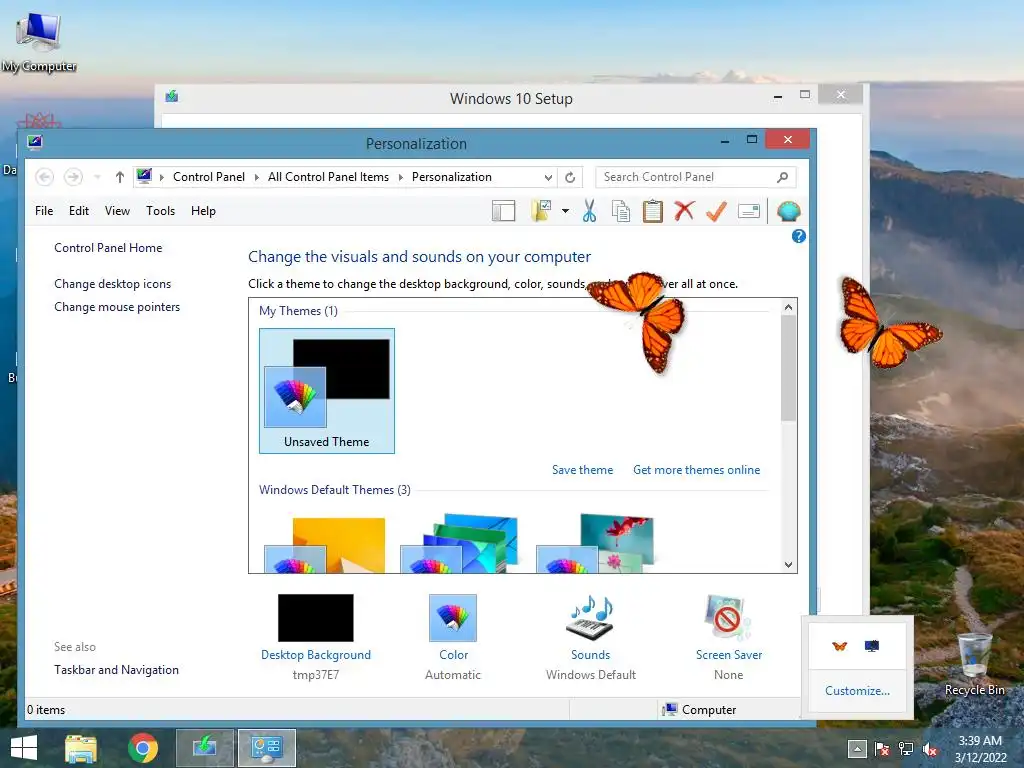Toggle the preview pane layout icon
The image size is (1024, 768).
tap(504, 211)
